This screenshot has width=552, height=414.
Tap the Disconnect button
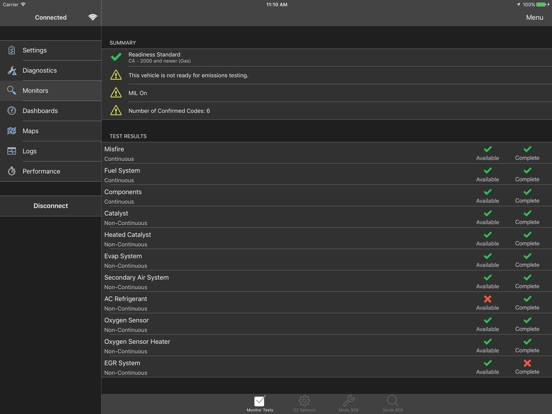51,206
